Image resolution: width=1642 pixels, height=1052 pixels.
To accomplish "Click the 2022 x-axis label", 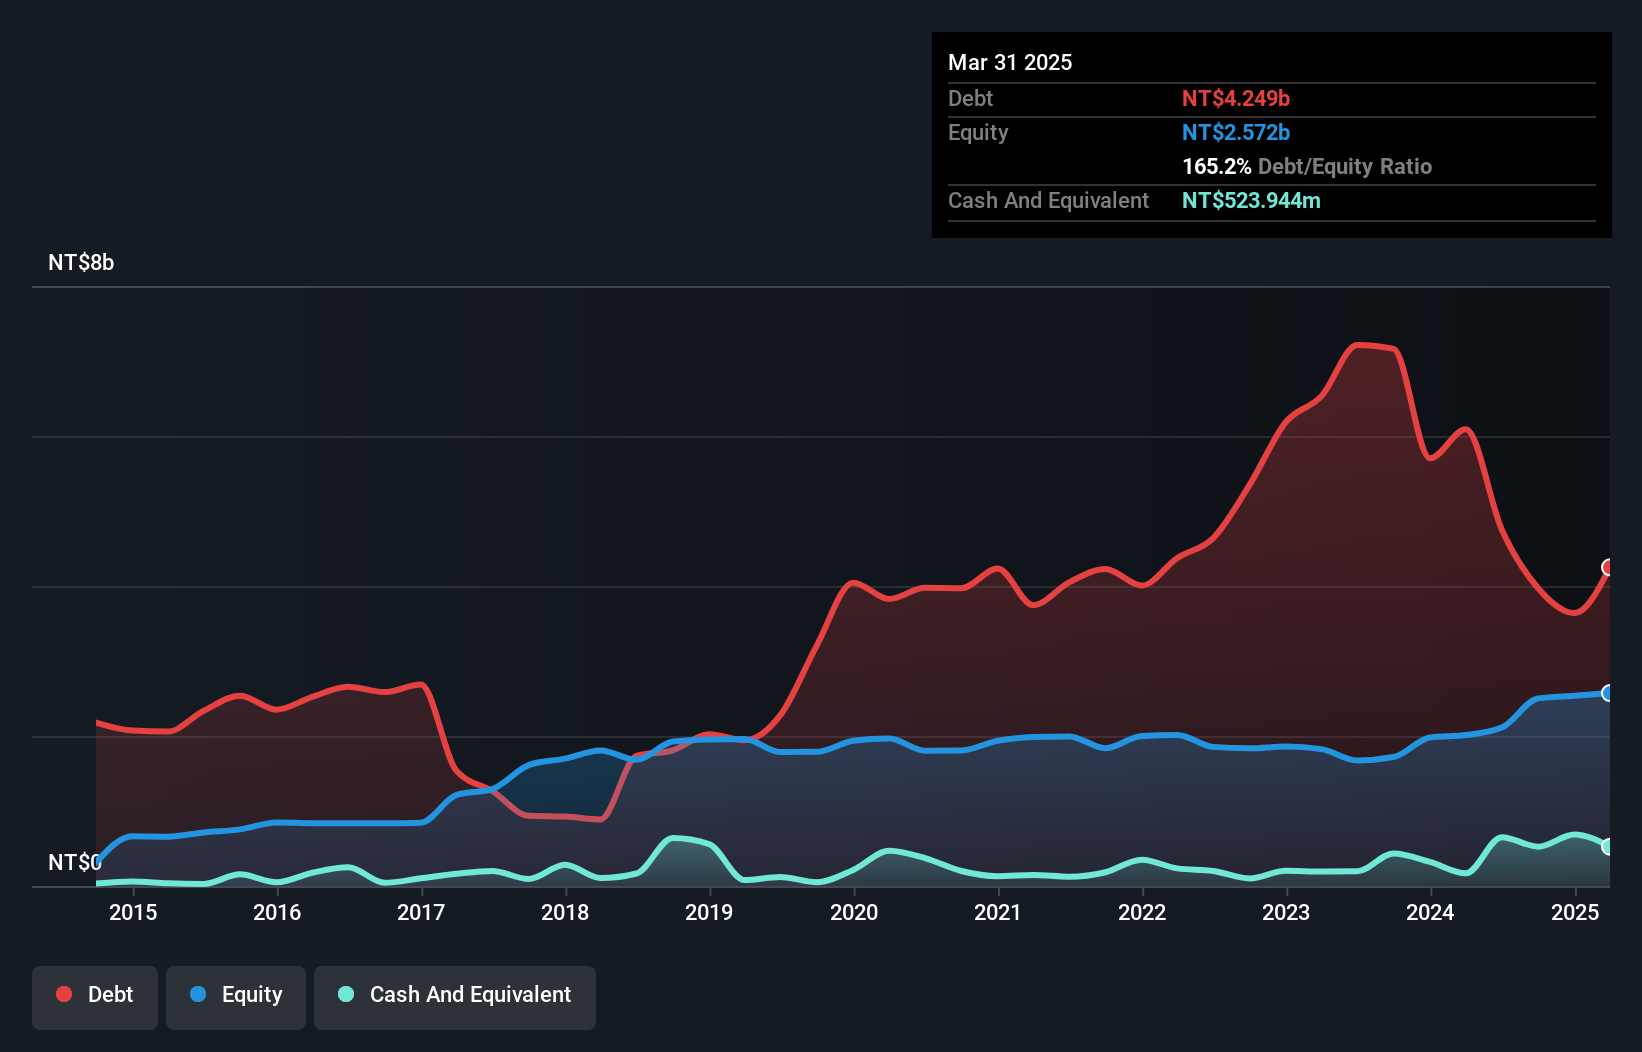I will [x=1142, y=912].
